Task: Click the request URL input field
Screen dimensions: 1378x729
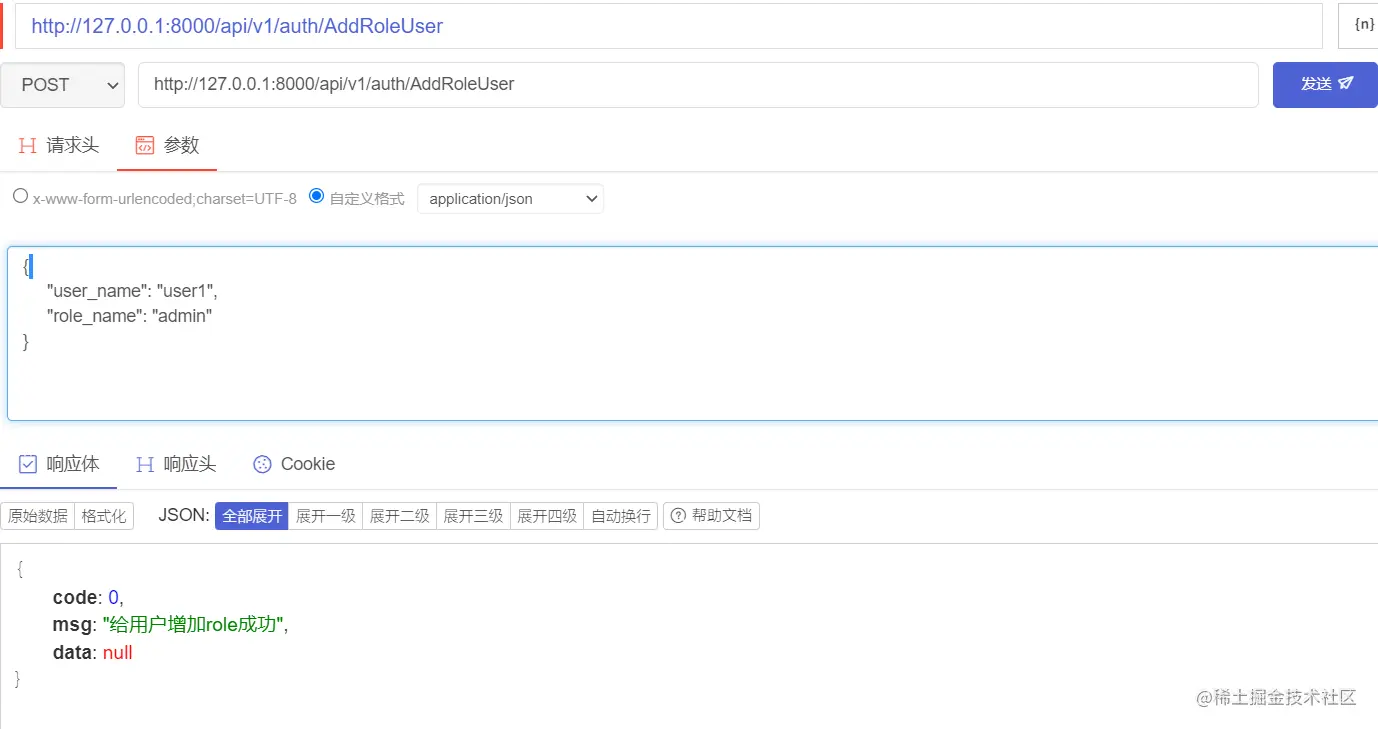Action: (x=698, y=85)
